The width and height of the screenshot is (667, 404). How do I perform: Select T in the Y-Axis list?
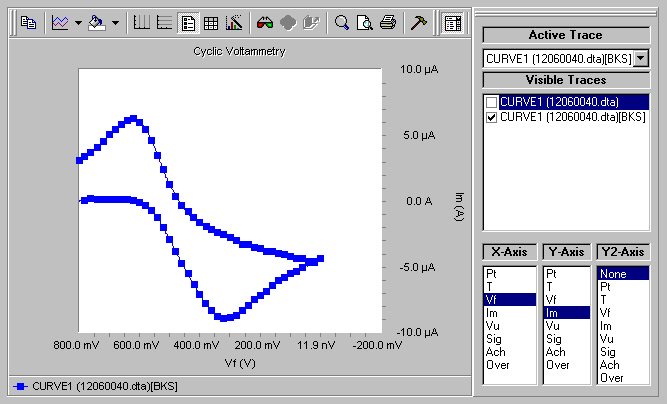[x=567, y=287]
